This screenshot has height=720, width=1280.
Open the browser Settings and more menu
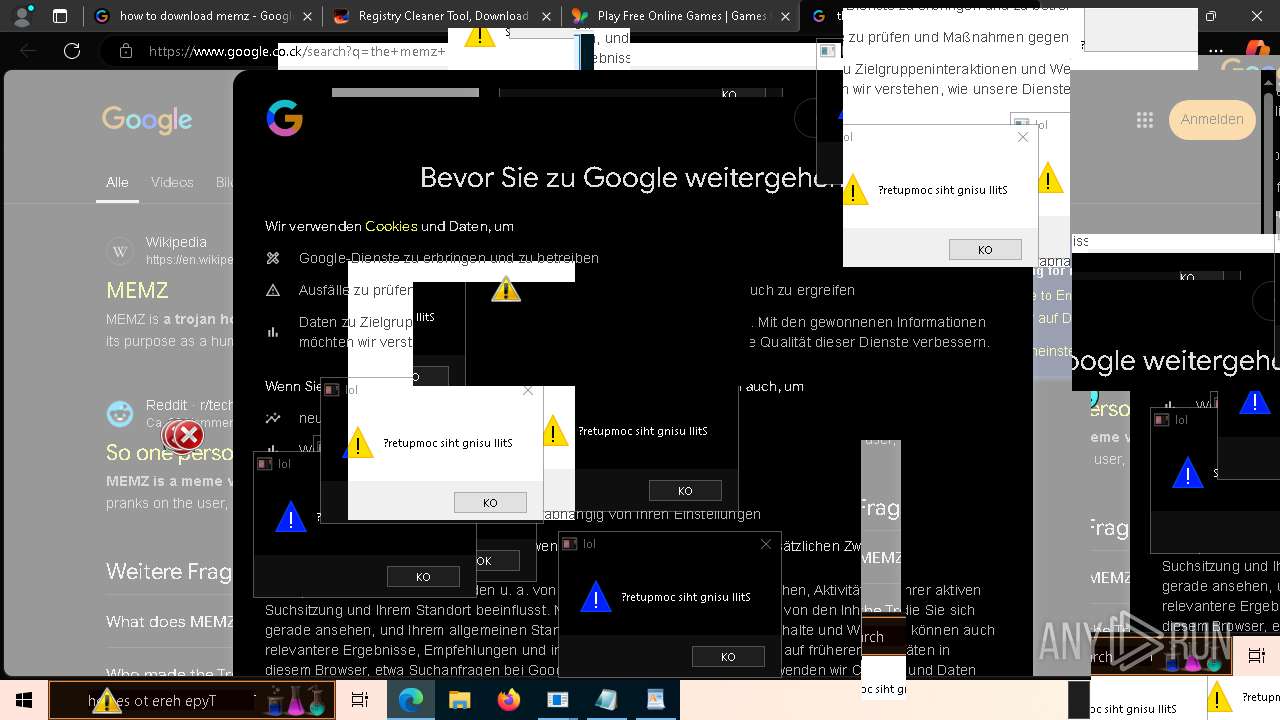(1216, 51)
